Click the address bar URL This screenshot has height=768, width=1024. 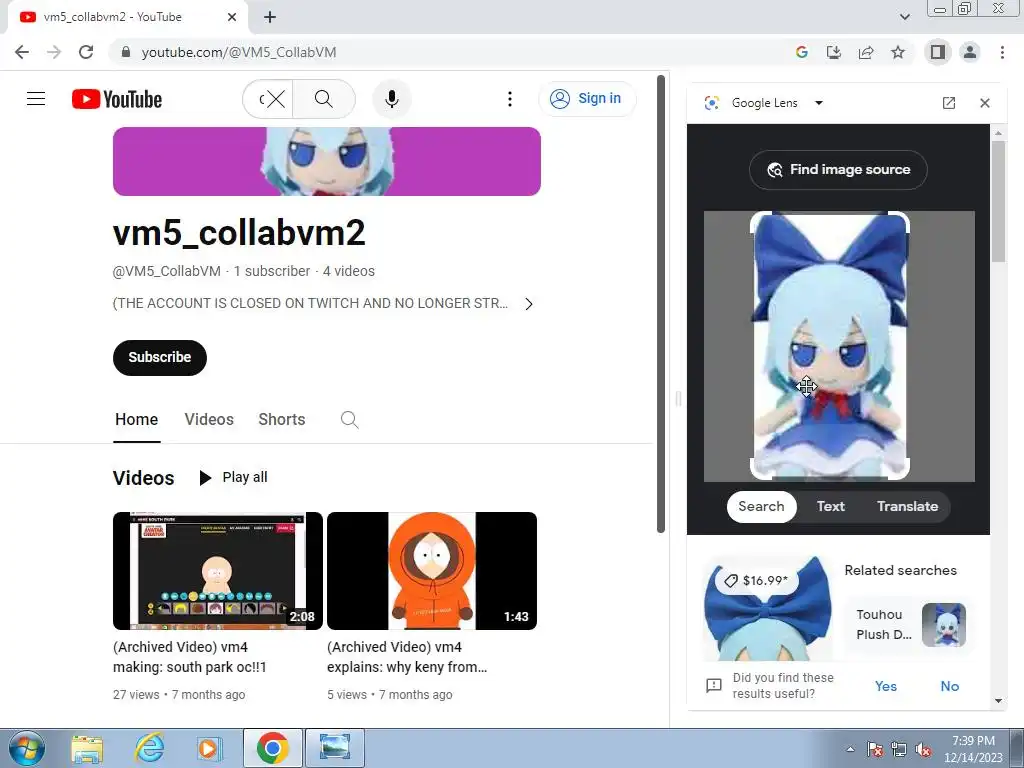coord(239,52)
